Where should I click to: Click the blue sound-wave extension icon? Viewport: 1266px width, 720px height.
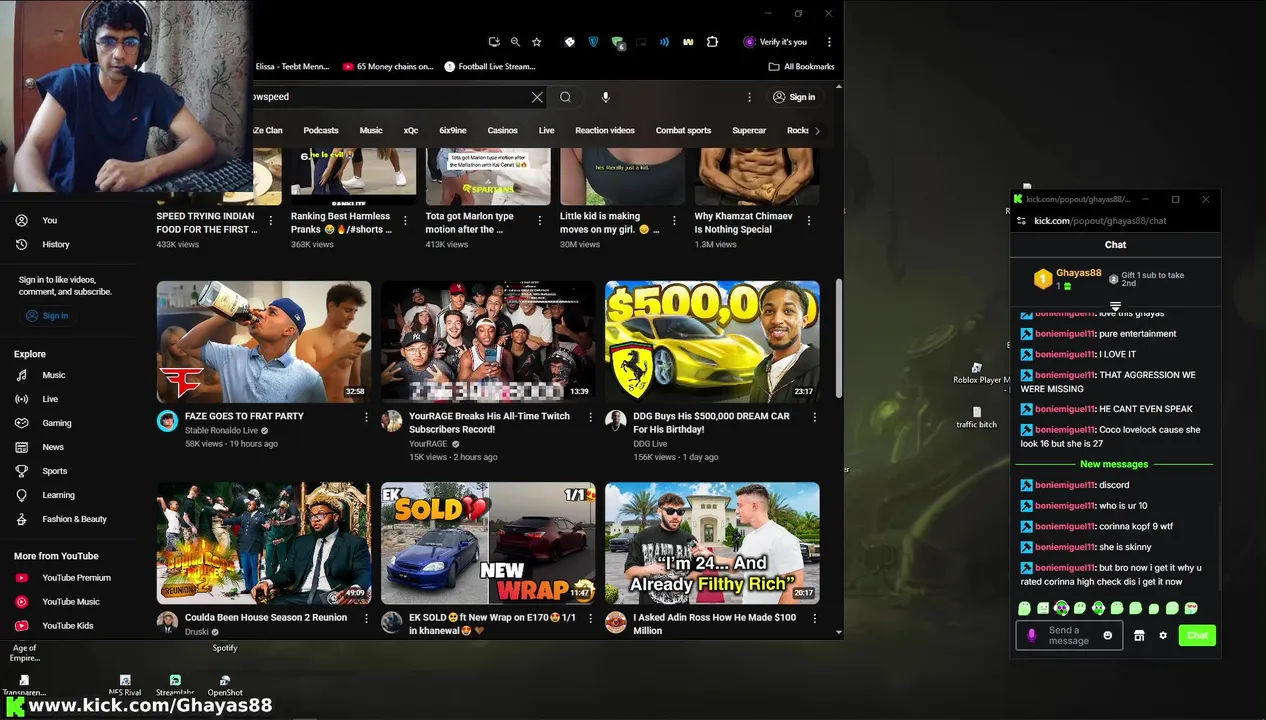665,42
